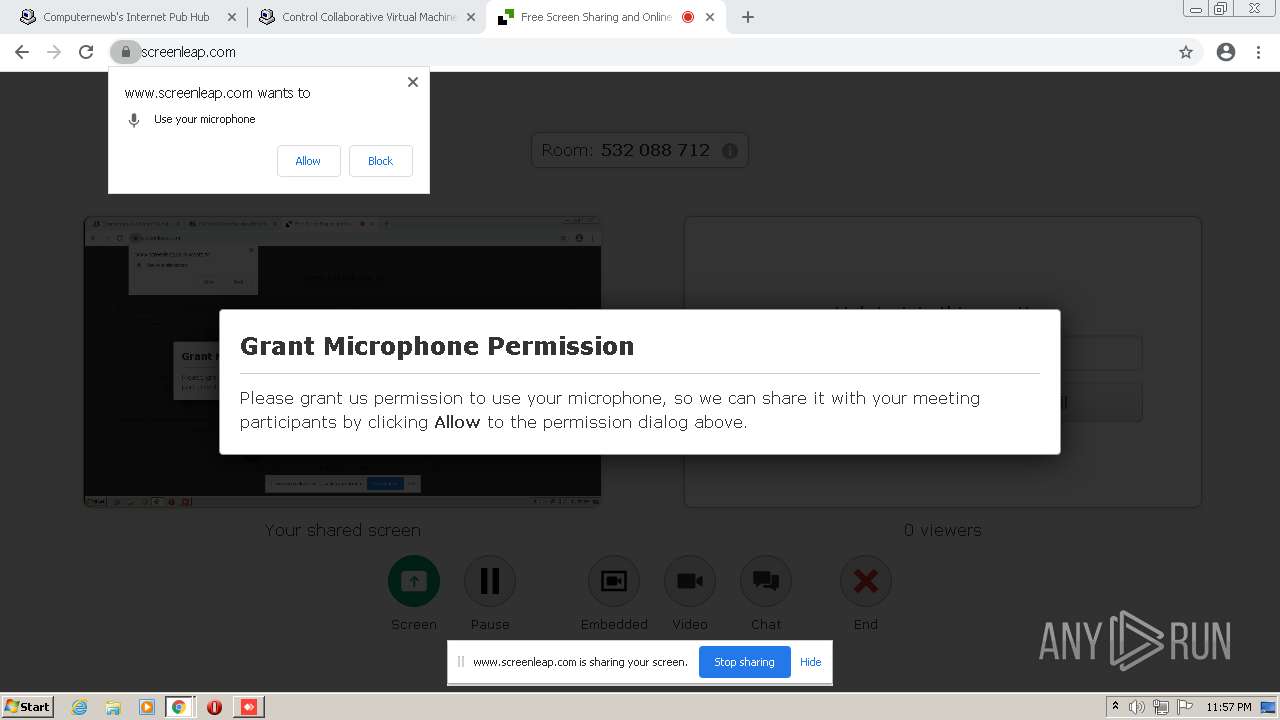Click the red recorder icon on taskbar

click(249, 707)
